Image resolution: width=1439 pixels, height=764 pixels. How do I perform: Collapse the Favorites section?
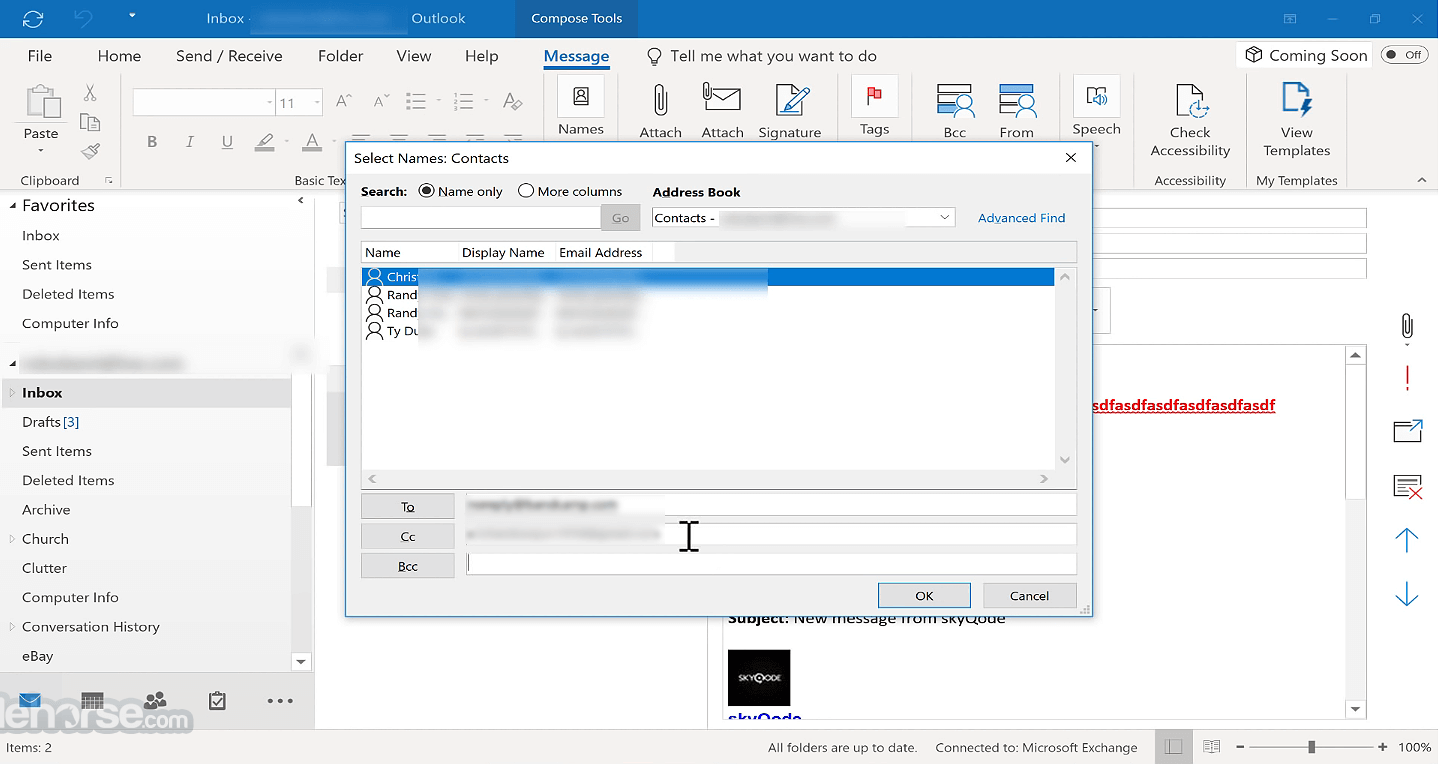[13, 205]
